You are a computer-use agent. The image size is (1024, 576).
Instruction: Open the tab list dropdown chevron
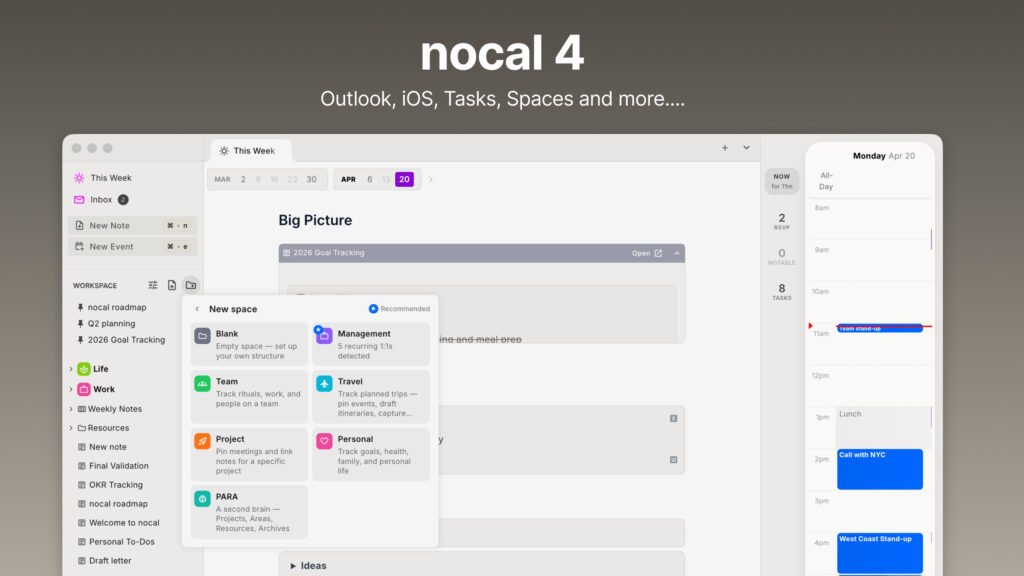coord(746,148)
